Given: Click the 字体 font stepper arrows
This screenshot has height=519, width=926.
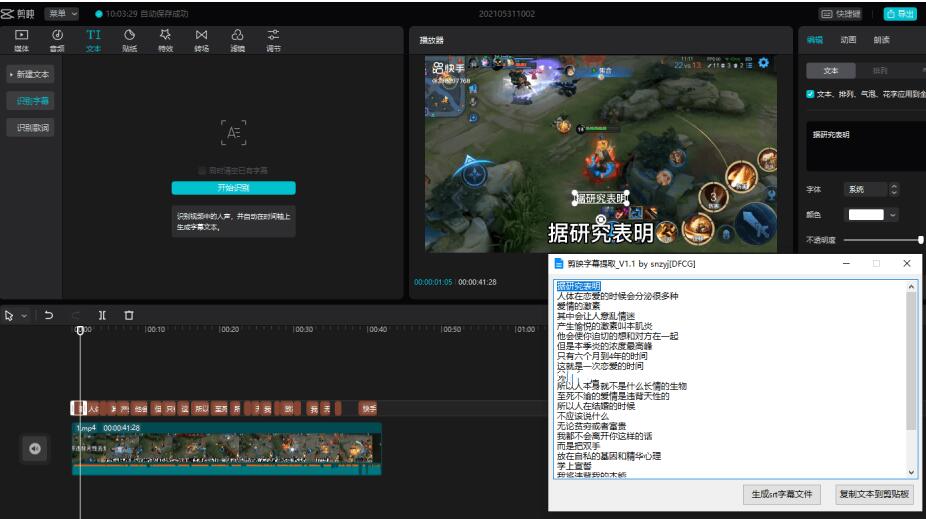Looking at the screenshot, I should pyautogui.click(x=894, y=190).
